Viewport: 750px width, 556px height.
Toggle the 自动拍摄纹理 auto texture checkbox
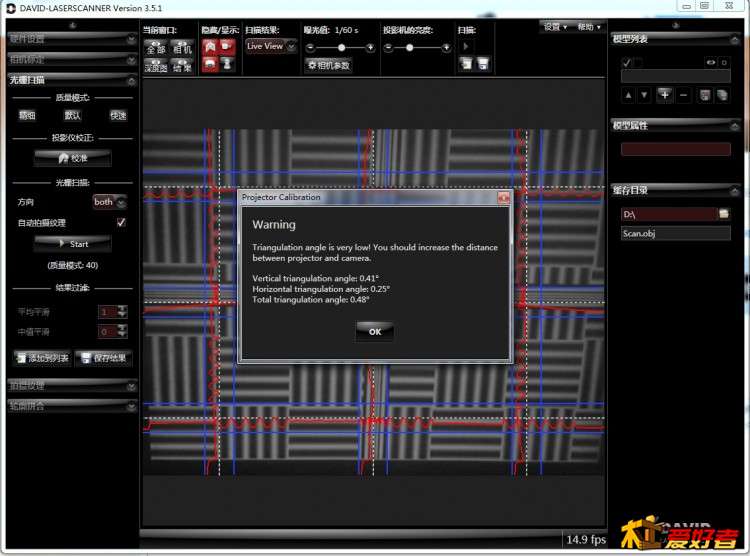point(121,222)
